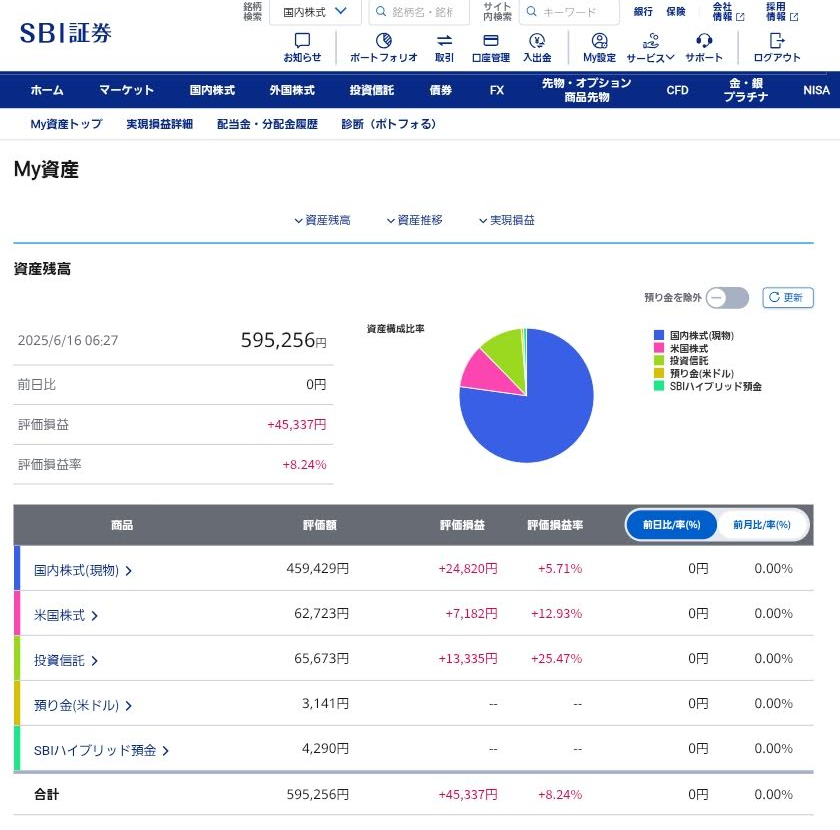Open 金・銀 プラチナ navigation menu

pos(746,90)
